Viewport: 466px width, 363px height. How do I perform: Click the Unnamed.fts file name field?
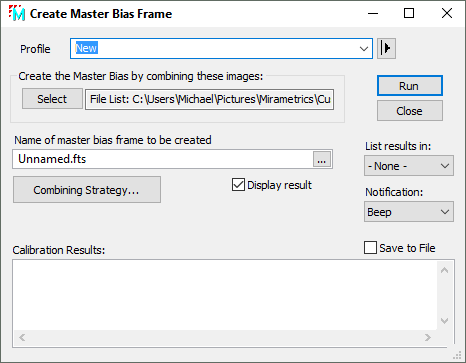[163, 159]
